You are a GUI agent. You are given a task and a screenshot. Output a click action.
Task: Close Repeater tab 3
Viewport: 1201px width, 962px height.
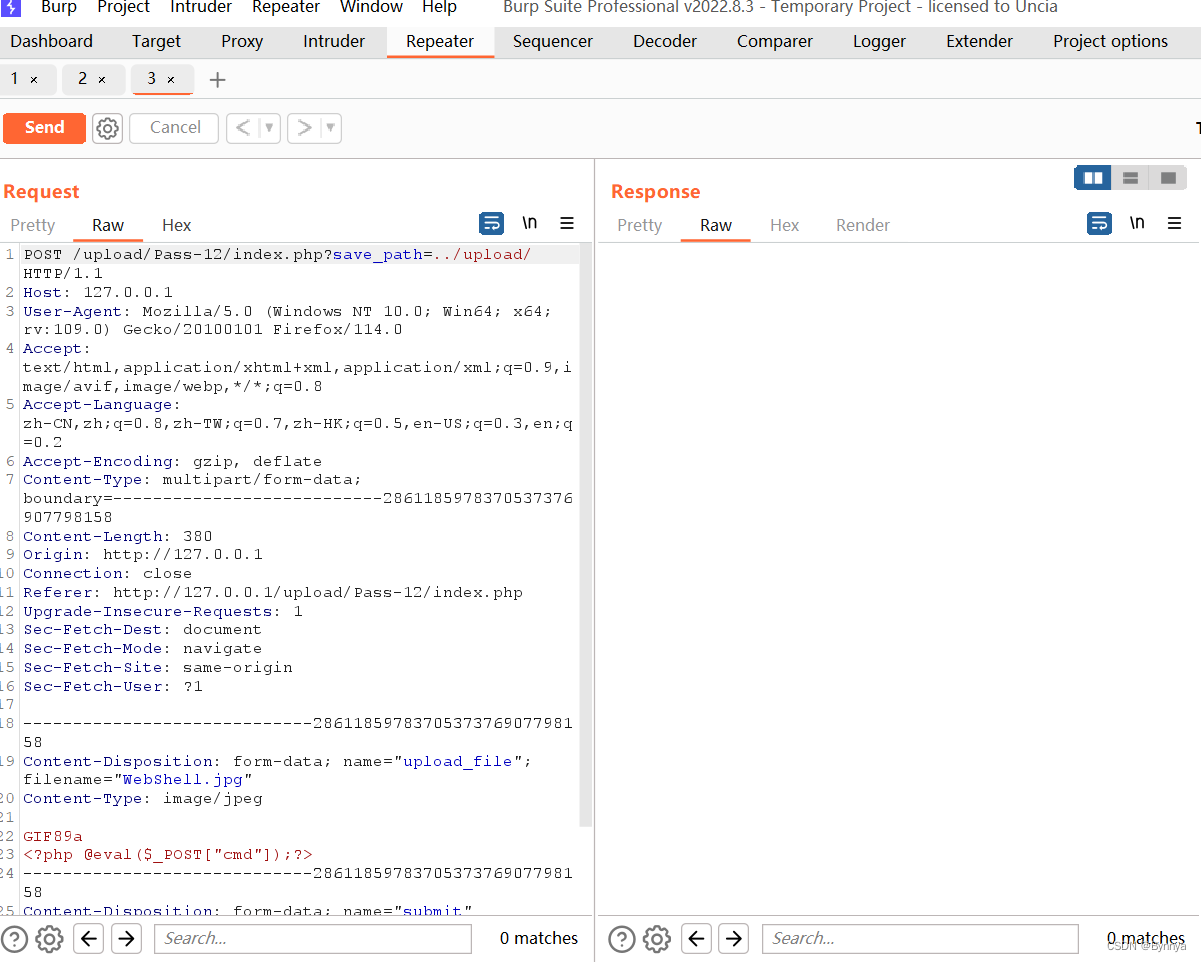[x=171, y=79]
